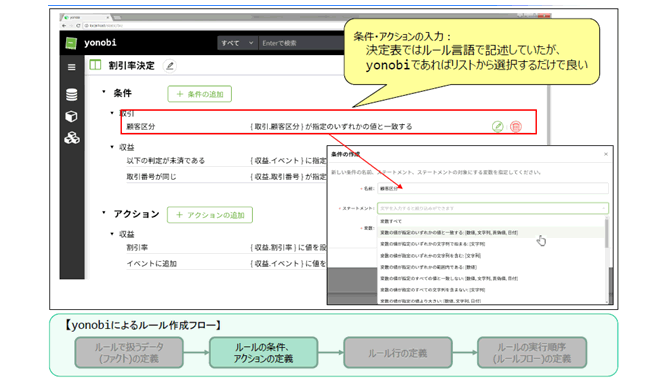Open the stacked cubes icon in the sidebar
The image size is (650, 380).
72,138
